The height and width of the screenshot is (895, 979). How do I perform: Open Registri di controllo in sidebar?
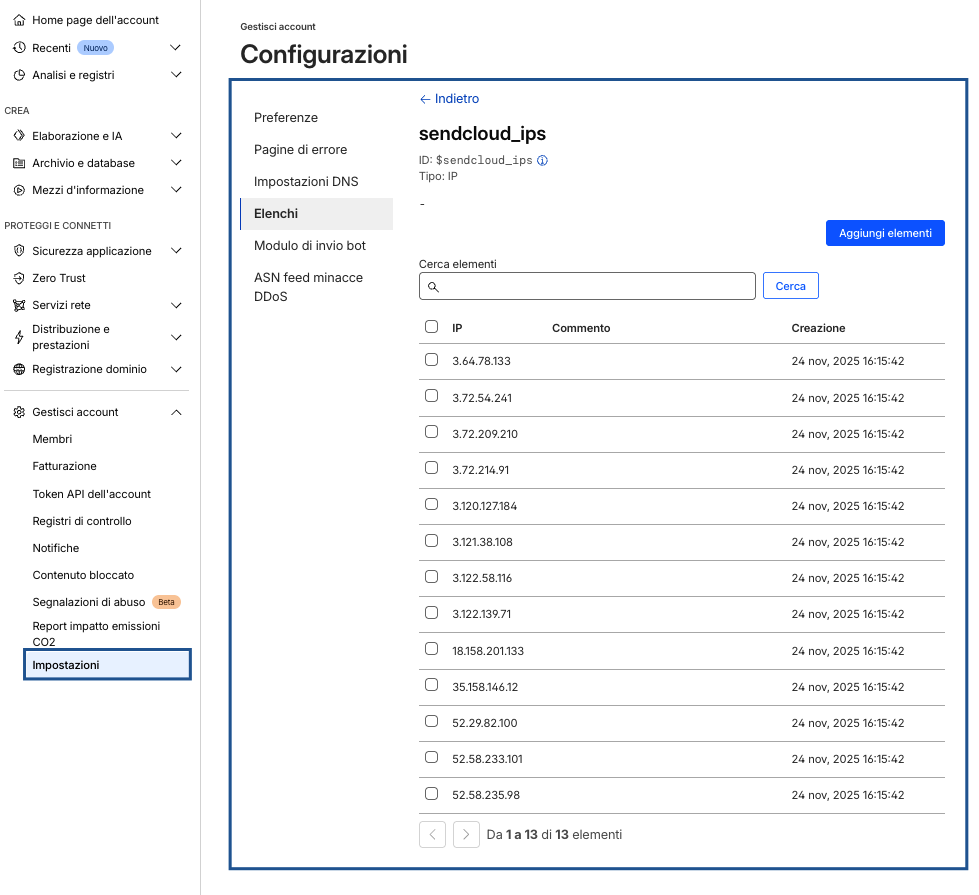coord(82,521)
